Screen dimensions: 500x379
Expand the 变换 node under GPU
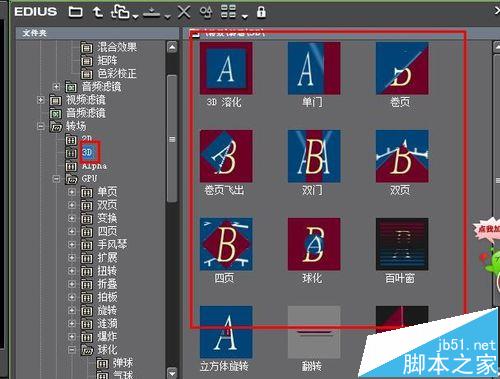point(72,218)
